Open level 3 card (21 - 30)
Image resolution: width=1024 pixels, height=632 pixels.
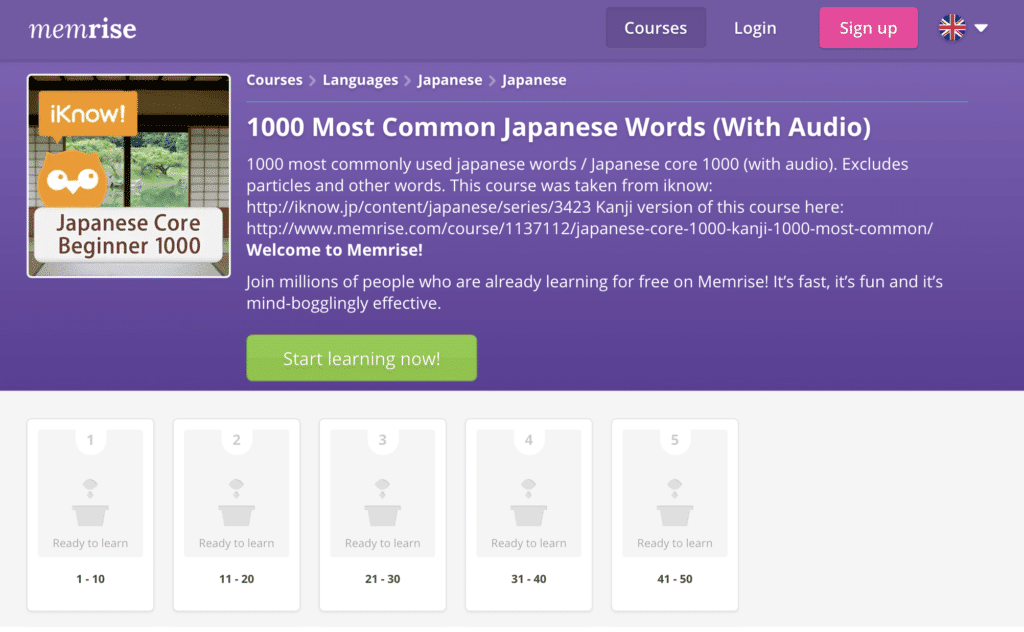(x=383, y=515)
